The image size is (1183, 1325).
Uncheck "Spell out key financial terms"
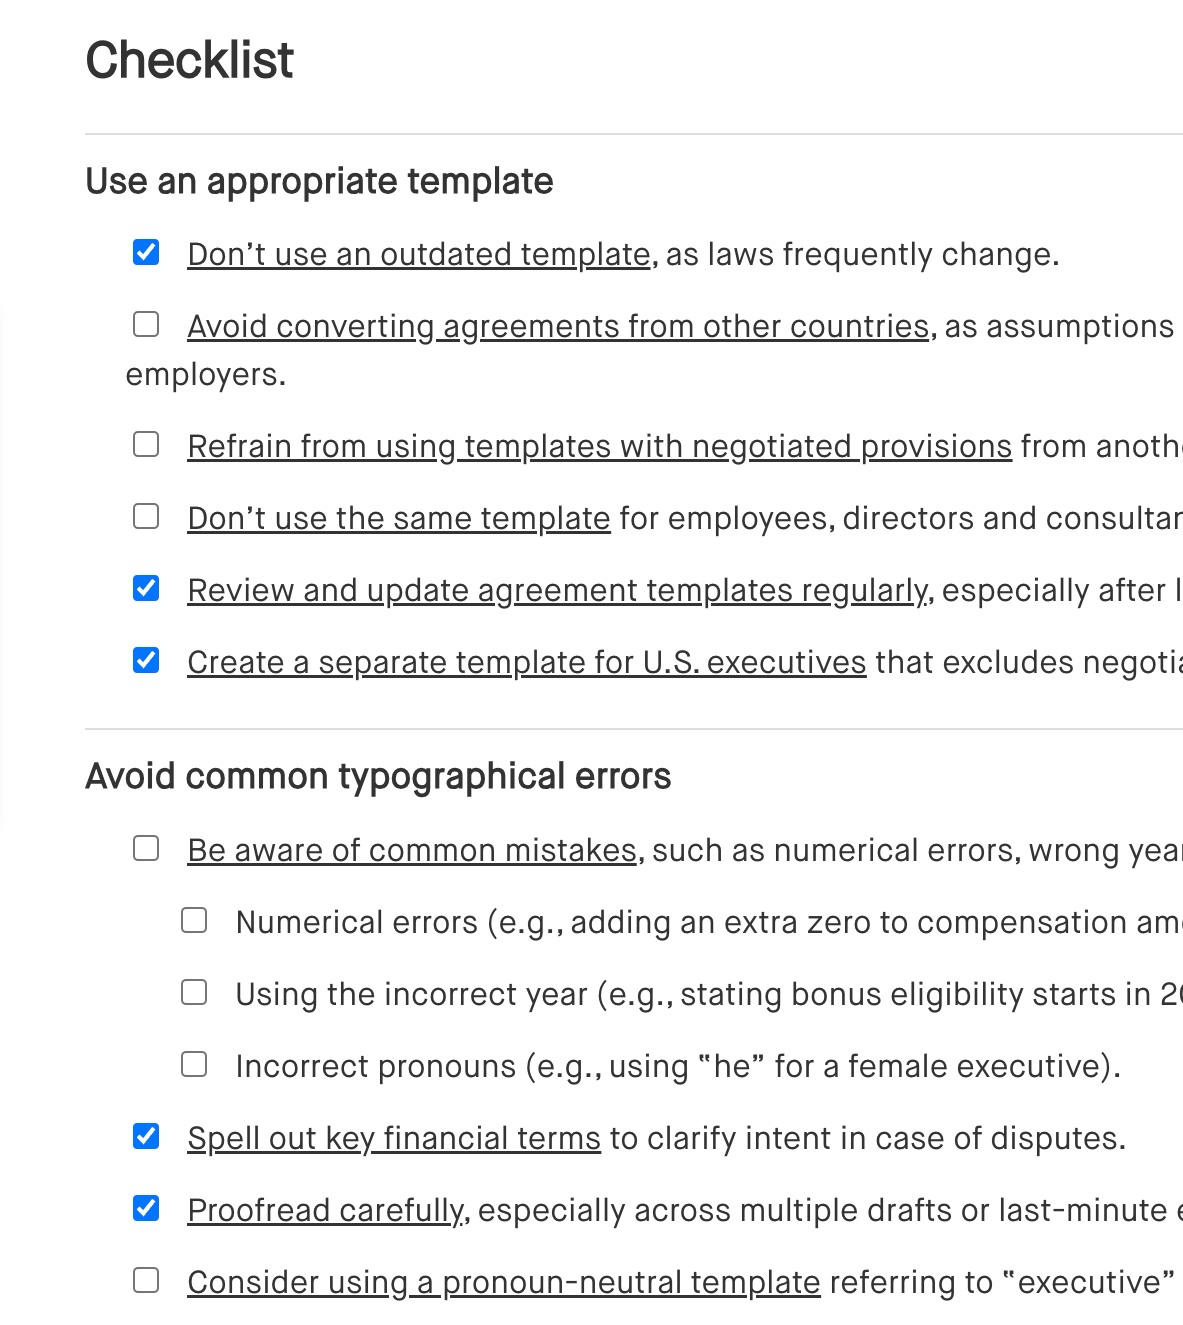click(x=146, y=1136)
